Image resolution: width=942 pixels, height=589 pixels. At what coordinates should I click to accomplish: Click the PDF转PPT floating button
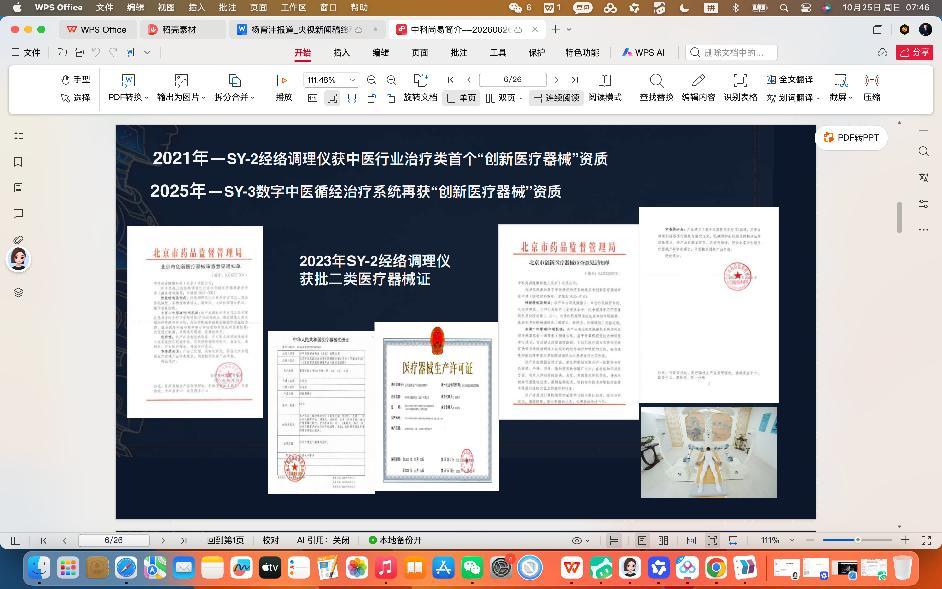[x=851, y=138]
